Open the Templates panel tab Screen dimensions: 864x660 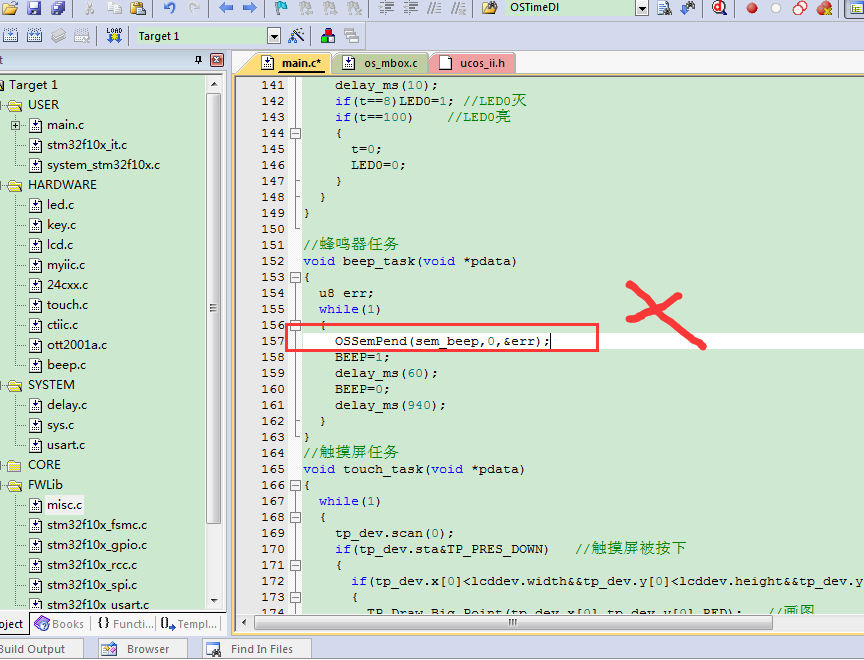point(189,624)
